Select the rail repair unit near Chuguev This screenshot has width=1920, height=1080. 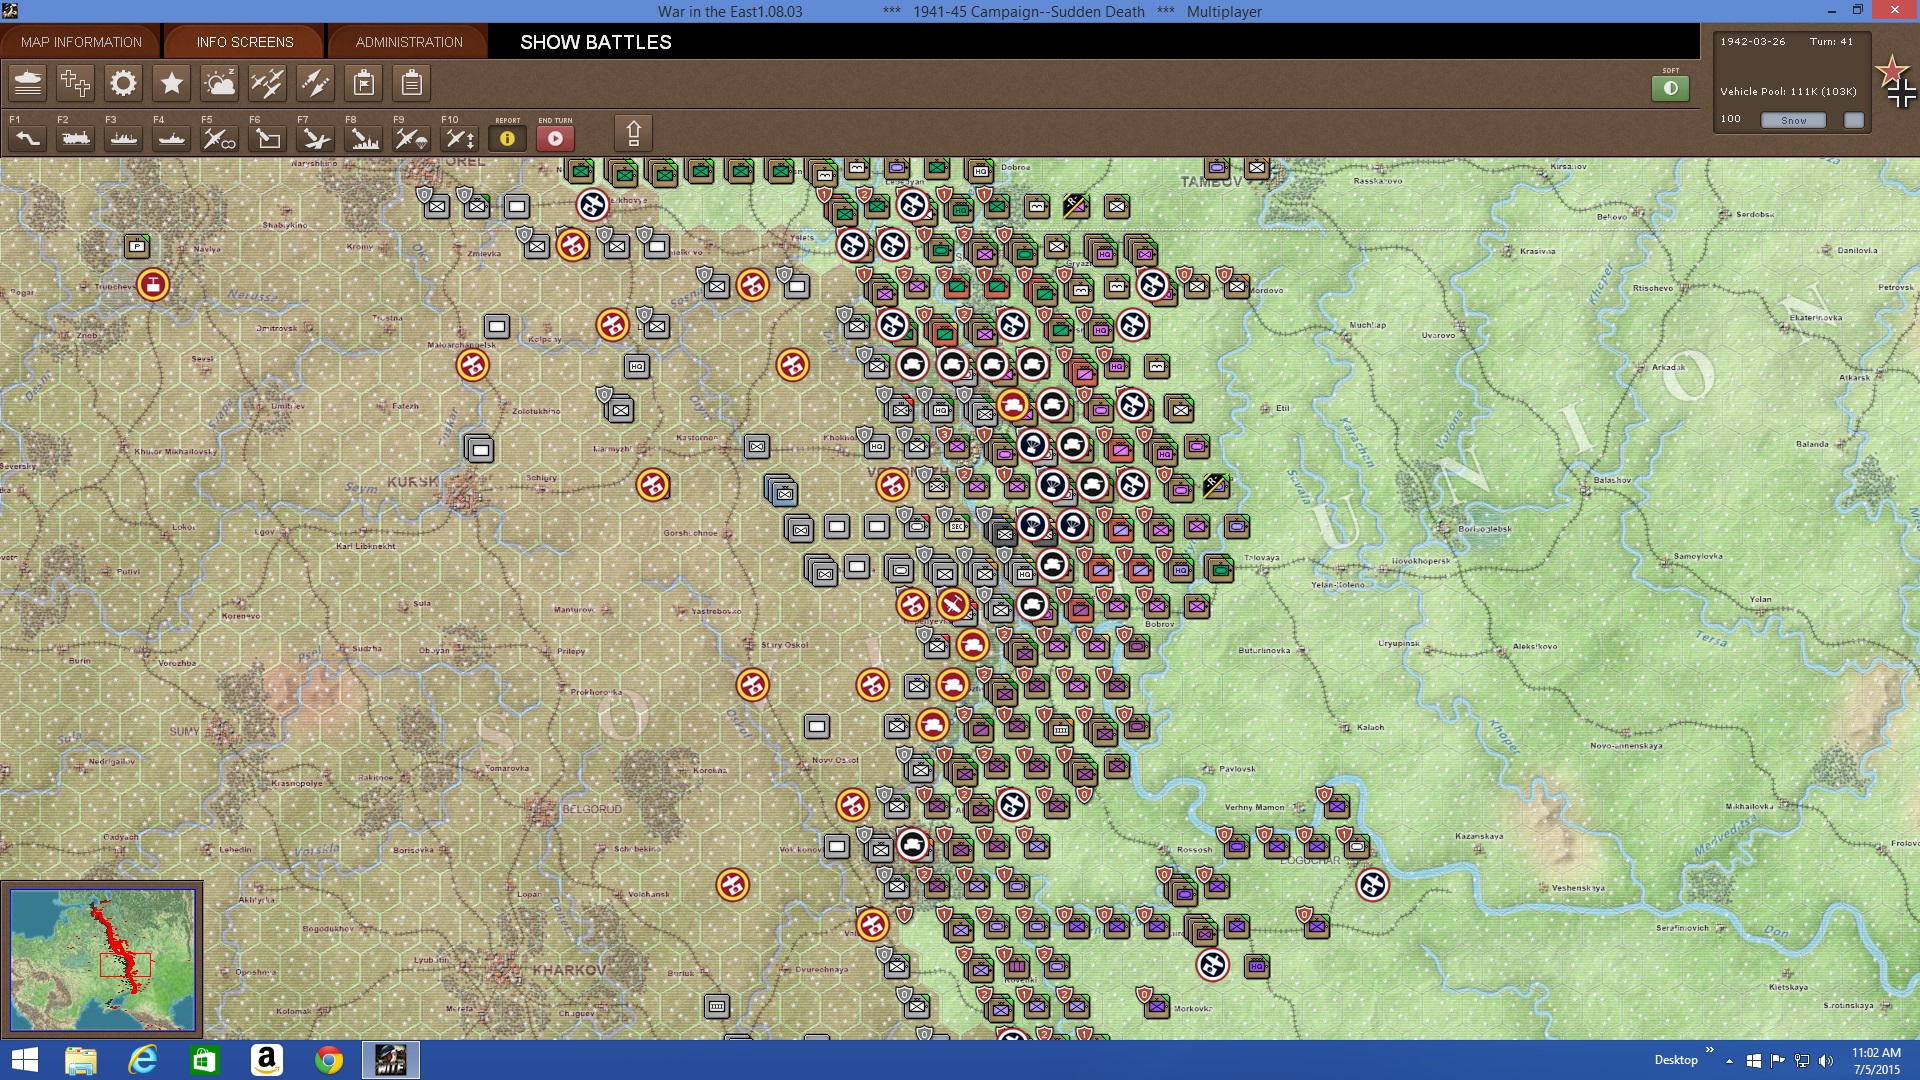[716, 1006]
